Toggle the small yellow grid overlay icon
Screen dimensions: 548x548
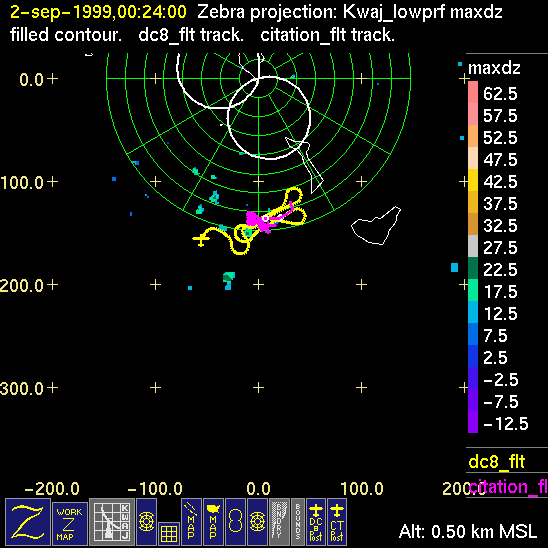tap(169, 534)
